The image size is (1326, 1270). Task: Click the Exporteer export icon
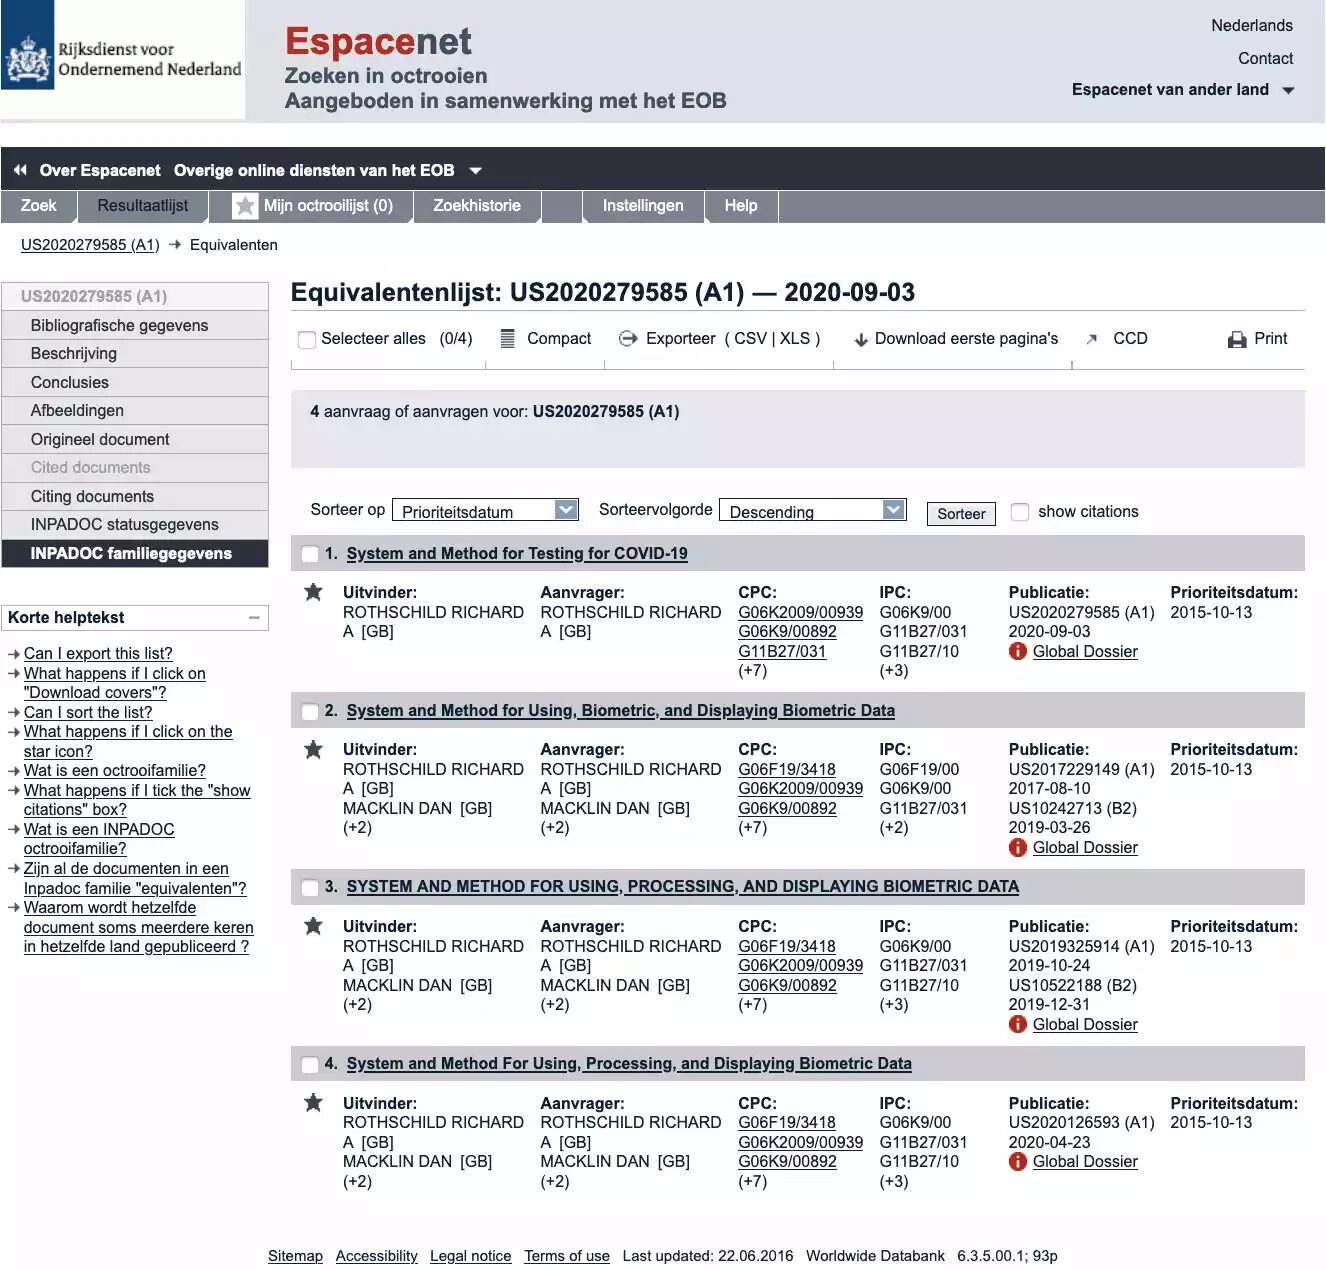pyautogui.click(x=628, y=339)
